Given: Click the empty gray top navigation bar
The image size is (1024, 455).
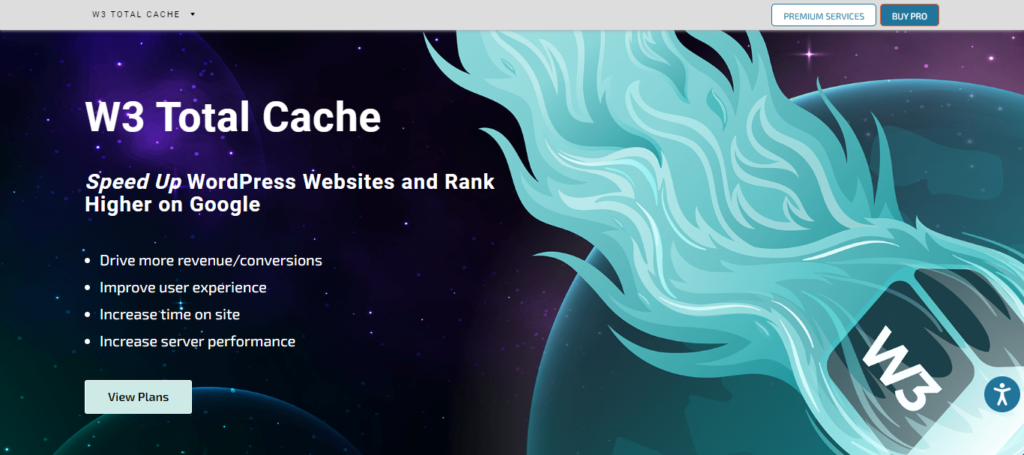Looking at the screenshot, I should (x=480, y=15).
